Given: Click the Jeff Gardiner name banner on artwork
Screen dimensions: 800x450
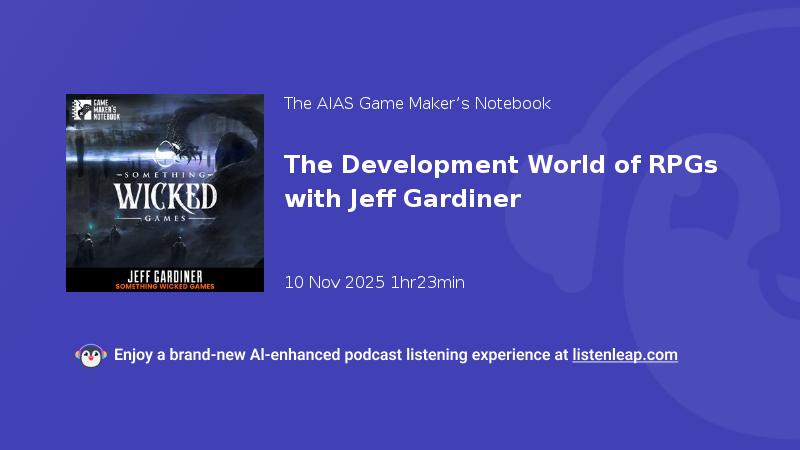Looking at the screenshot, I should click(165, 280).
